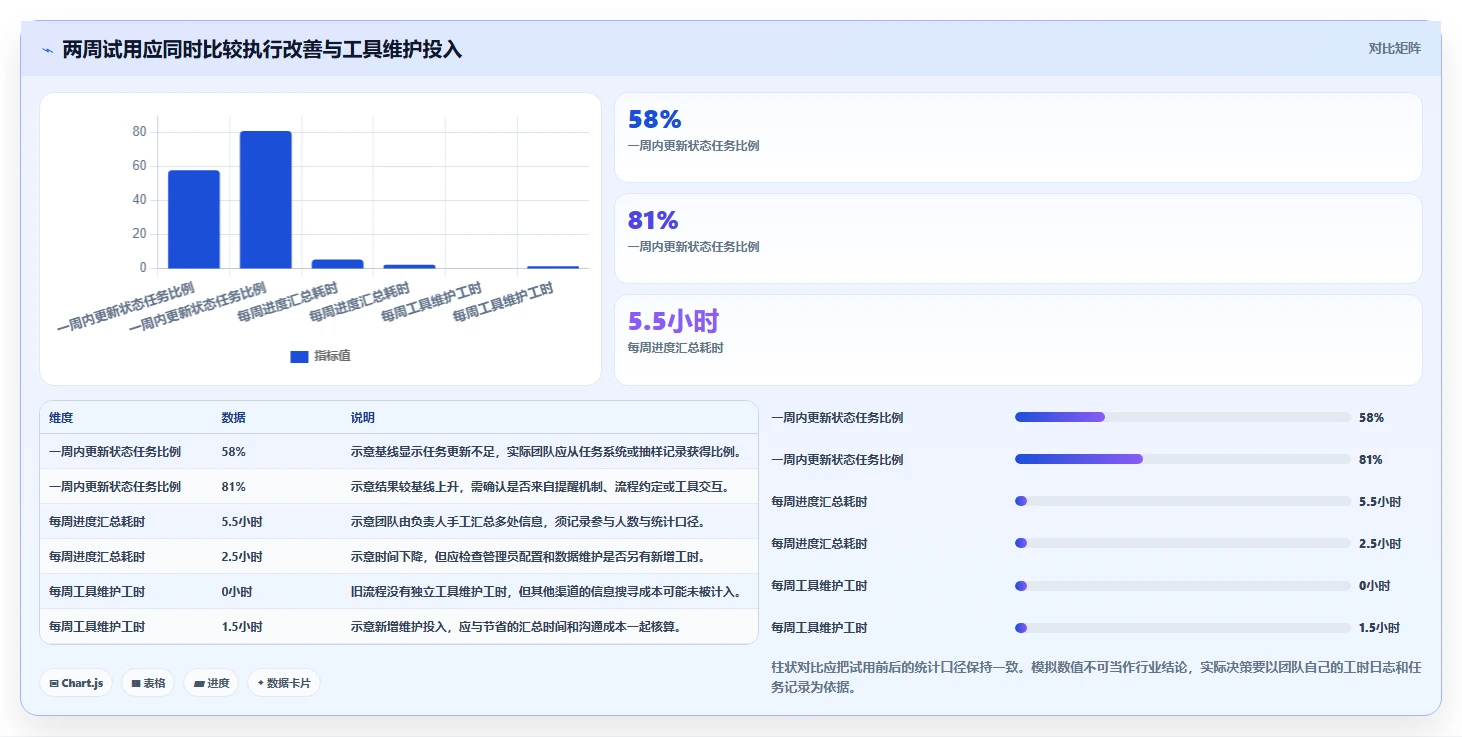Screen dimensions: 1462x737
Task: Open the 58% data card
Action: (1018, 137)
